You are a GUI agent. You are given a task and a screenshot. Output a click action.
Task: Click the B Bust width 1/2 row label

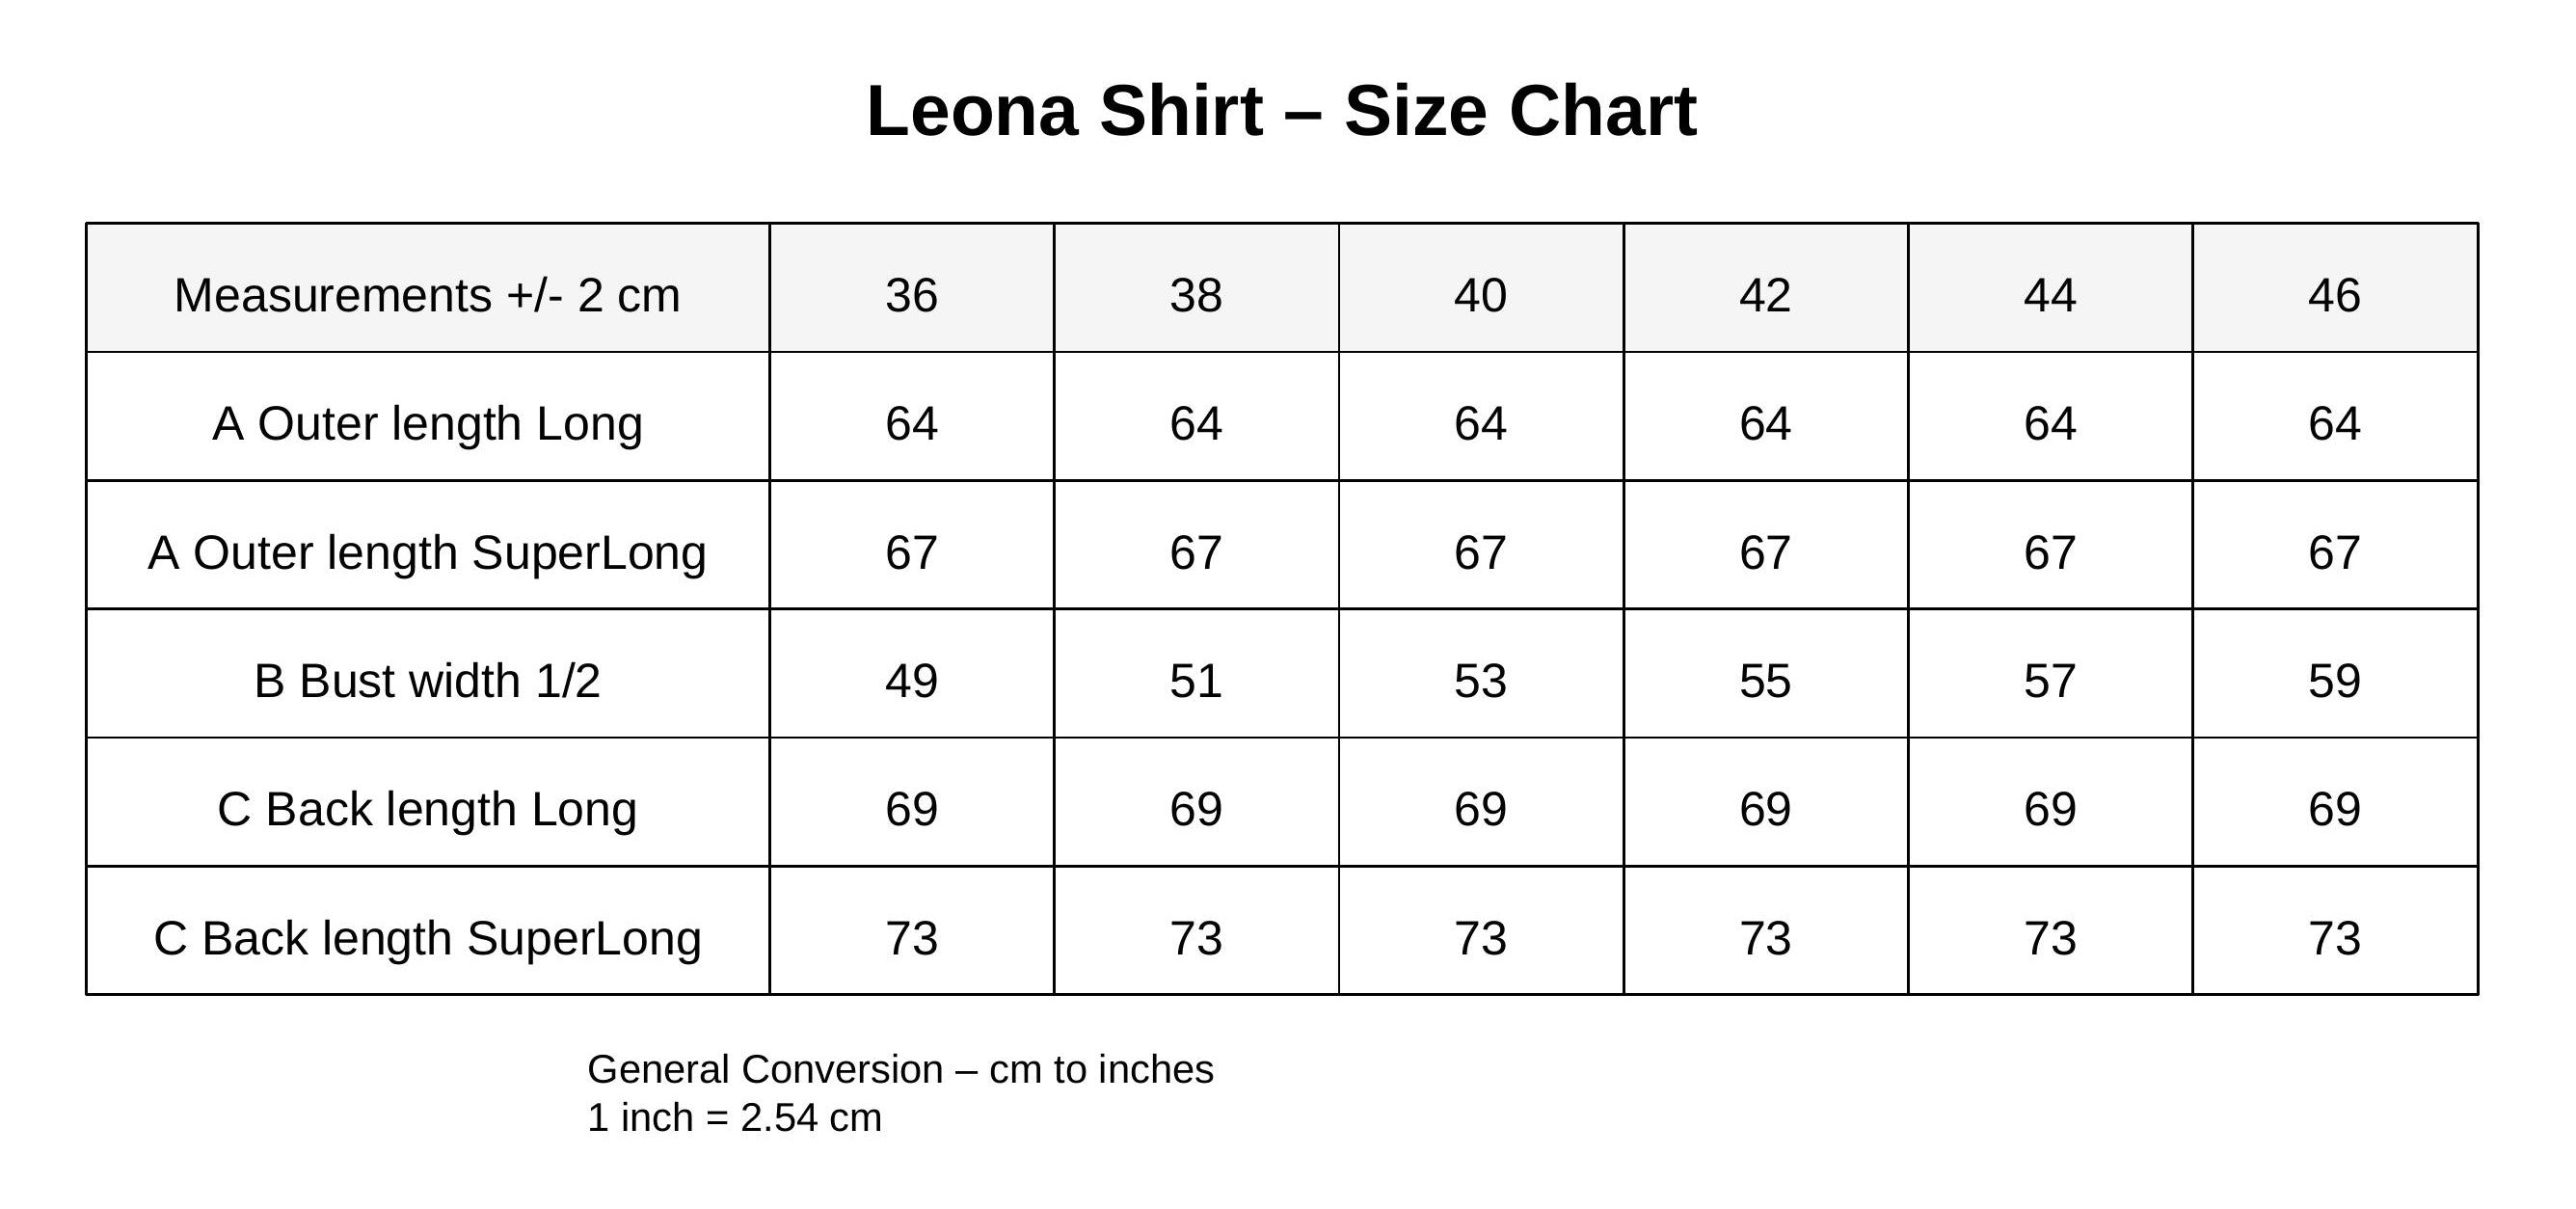point(427,681)
